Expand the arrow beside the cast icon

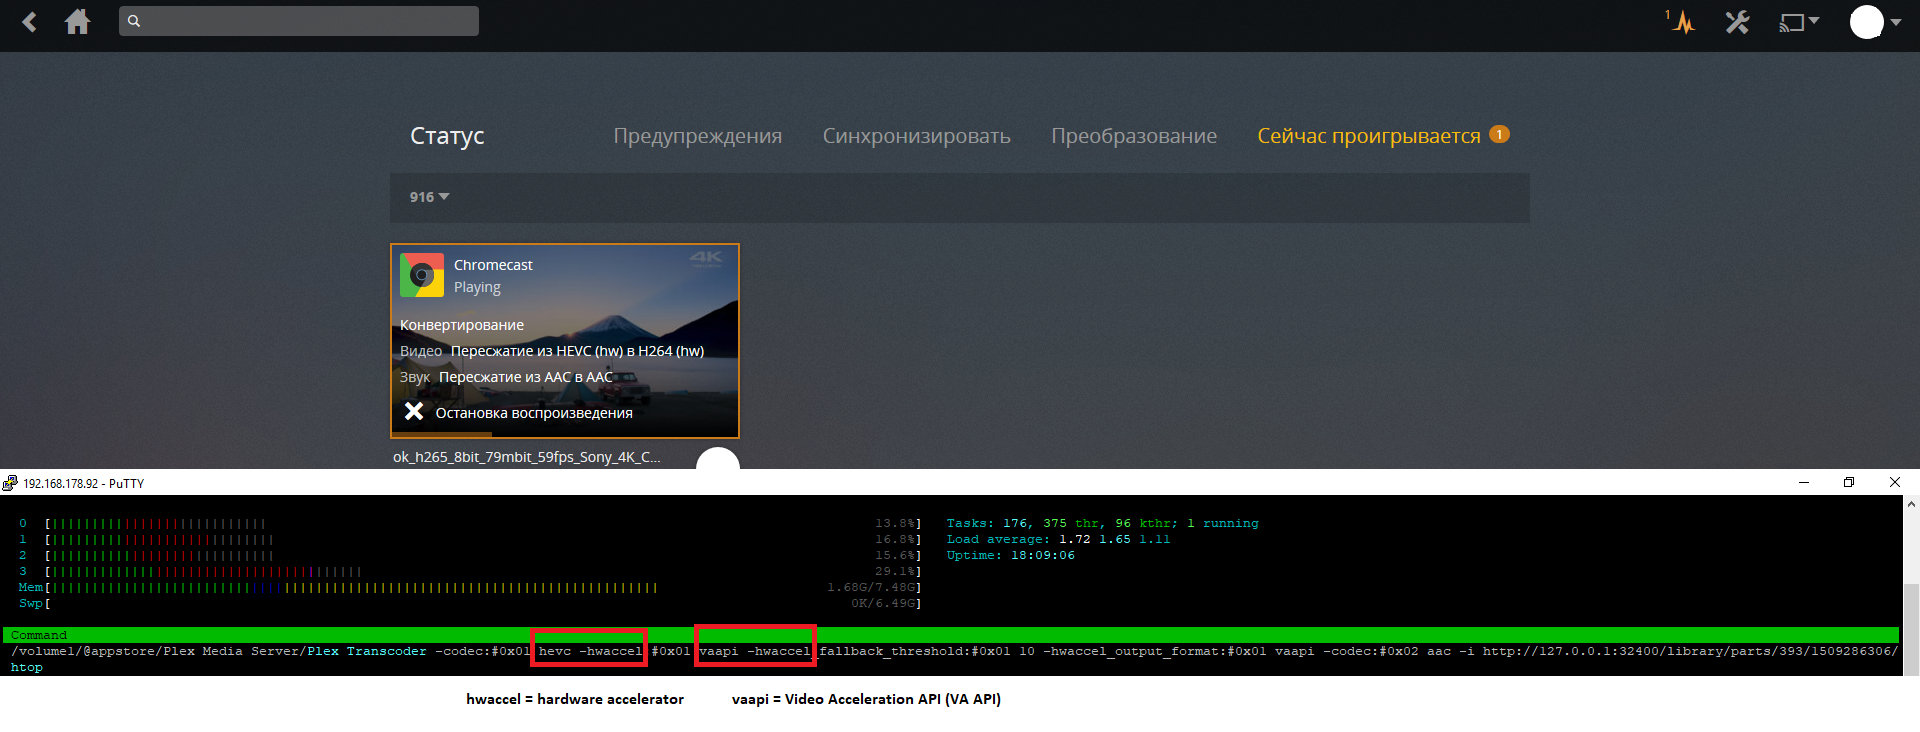[x=1814, y=21]
